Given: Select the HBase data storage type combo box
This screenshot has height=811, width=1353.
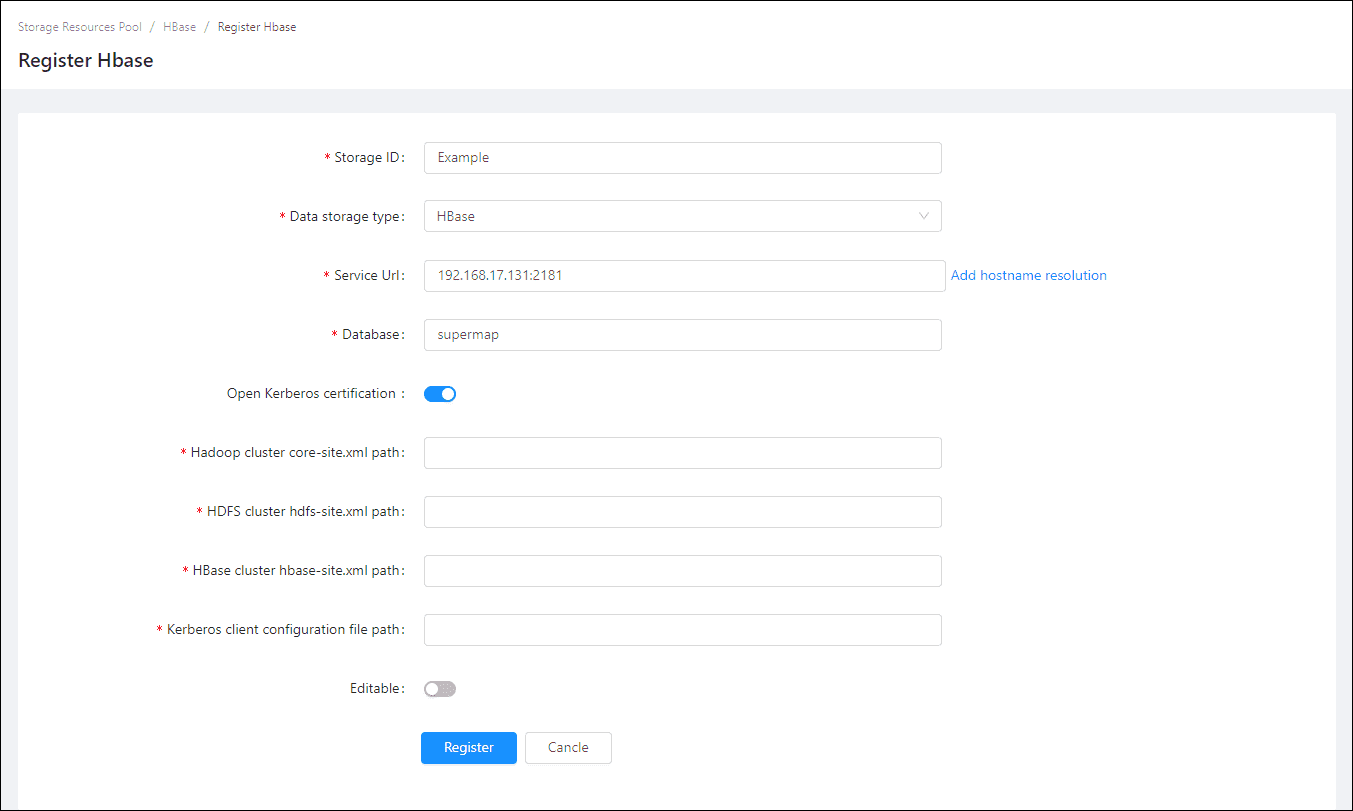Looking at the screenshot, I should [670, 216].
